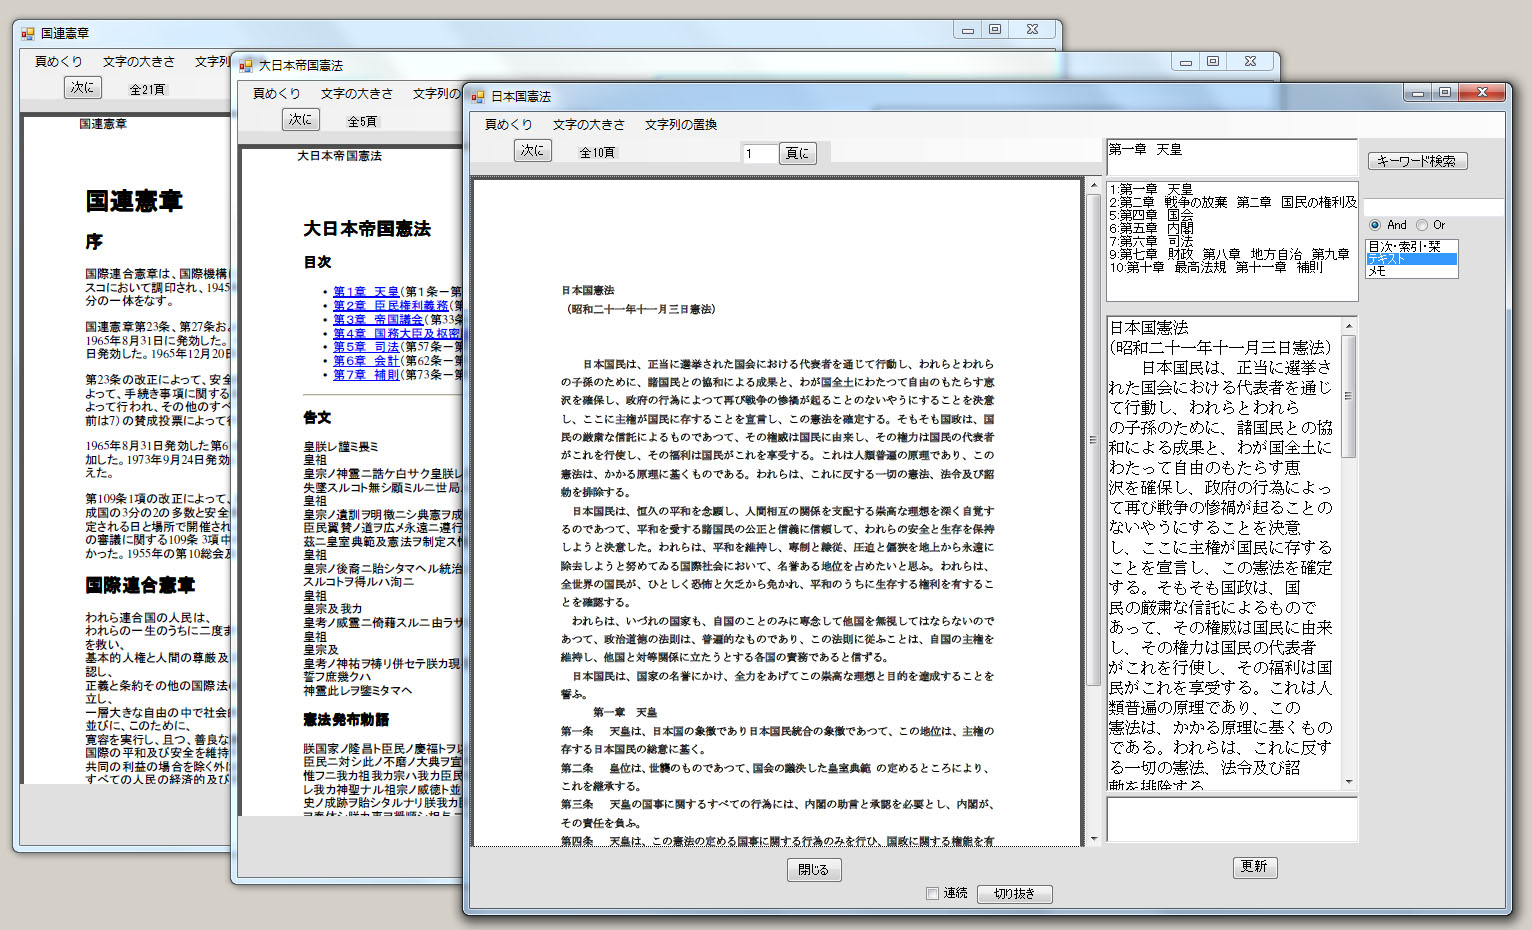Click the 国際連合憲章 heading in 国連憲章 window
Viewport: 1532px width, 930px height.
(x=140, y=585)
